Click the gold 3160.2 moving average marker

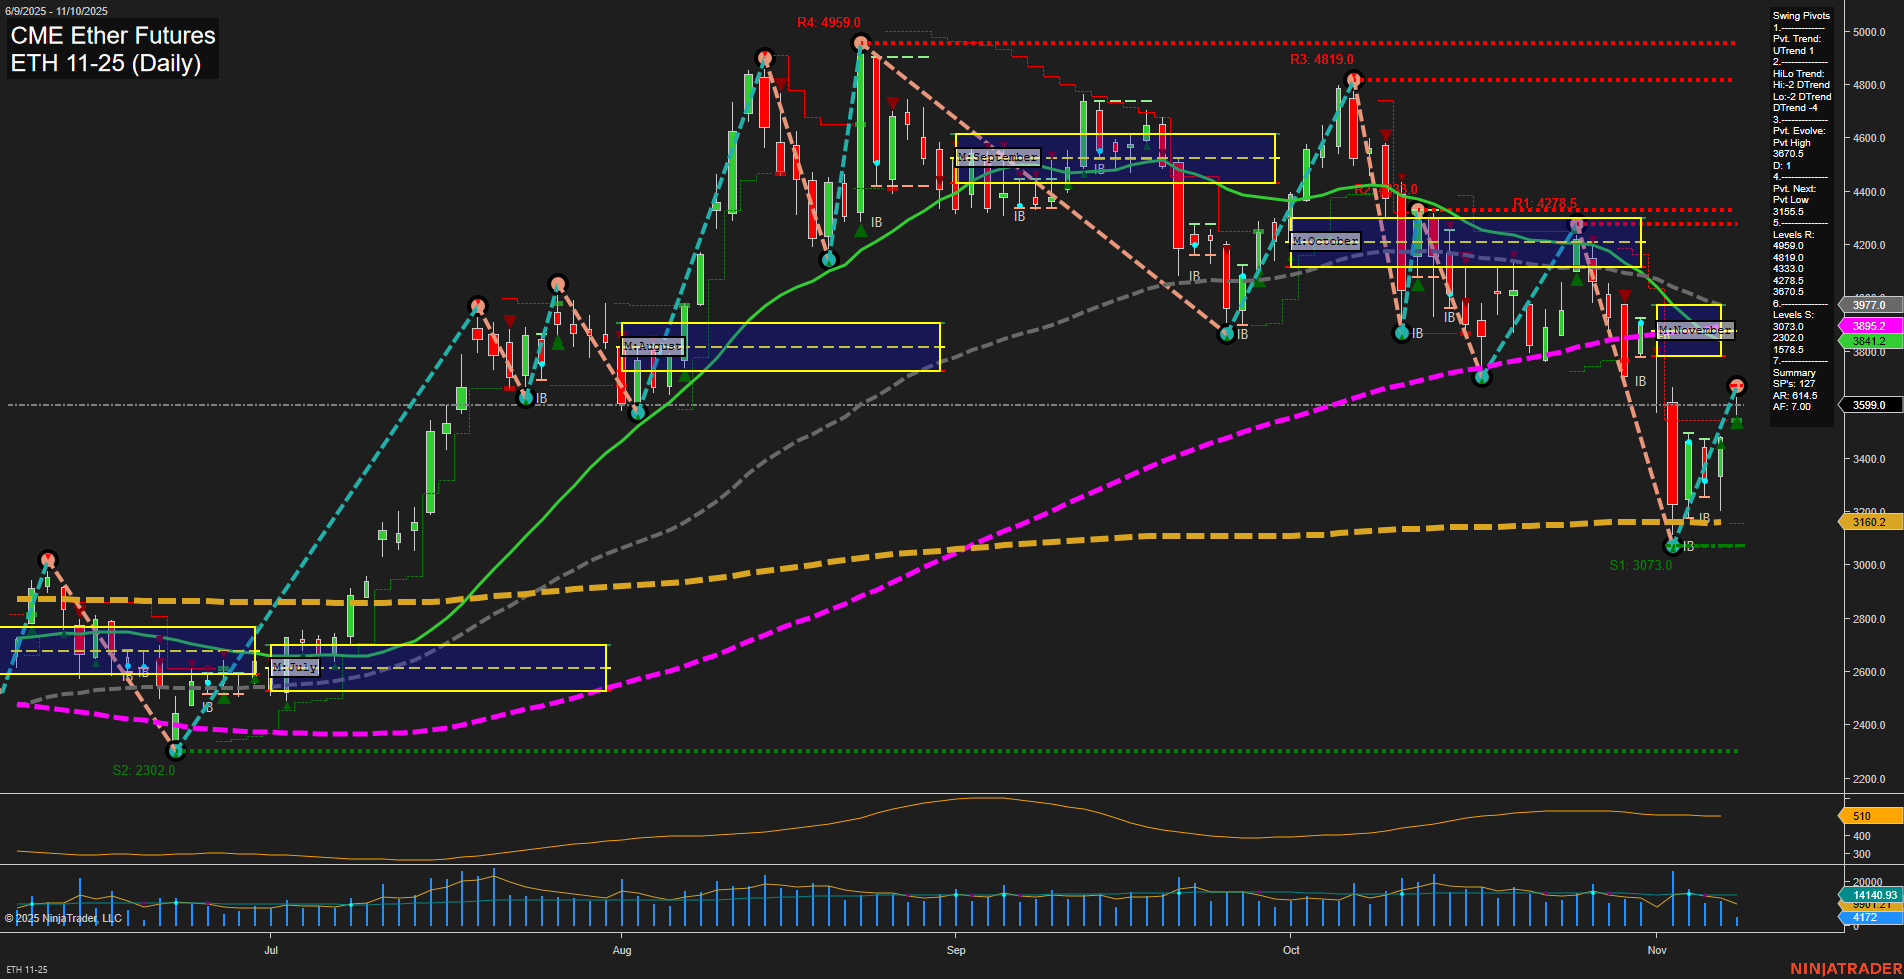tap(1868, 522)
